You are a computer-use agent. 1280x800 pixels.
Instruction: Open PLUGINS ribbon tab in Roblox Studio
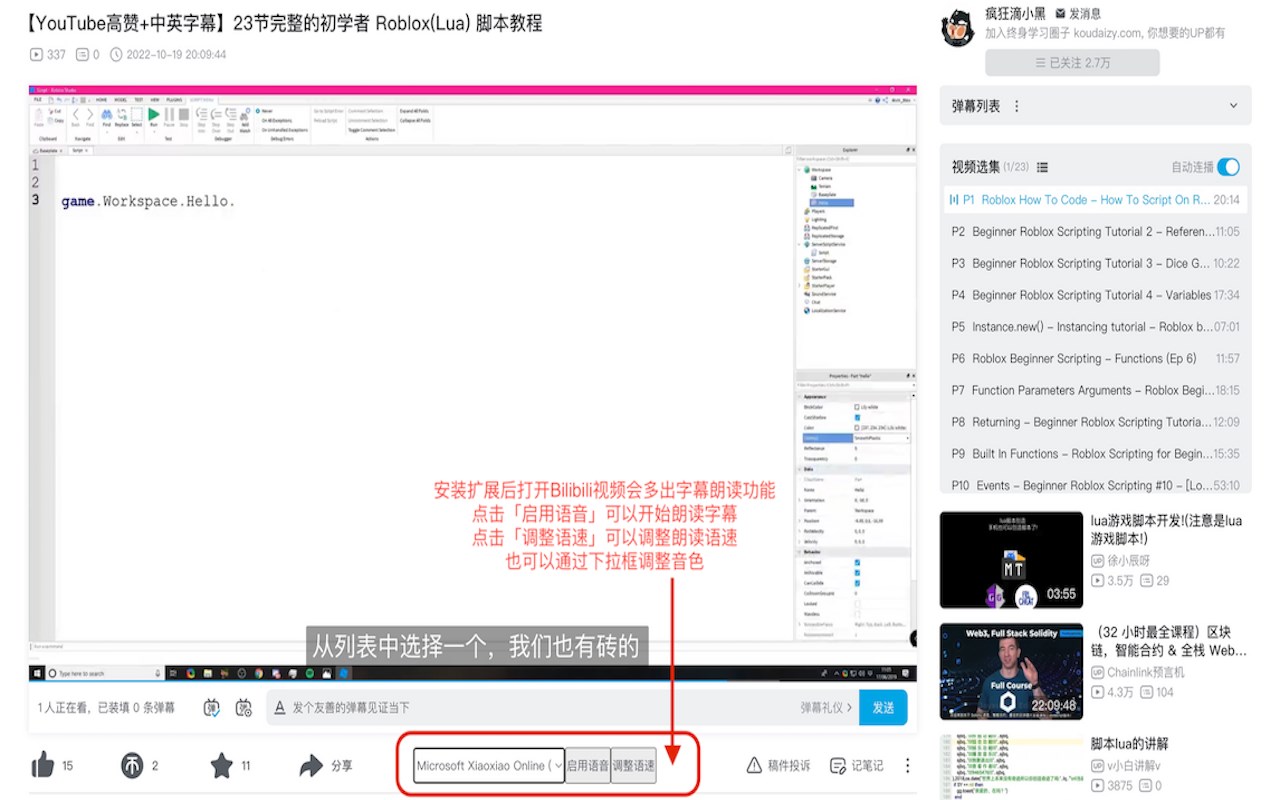coord(174,100)
